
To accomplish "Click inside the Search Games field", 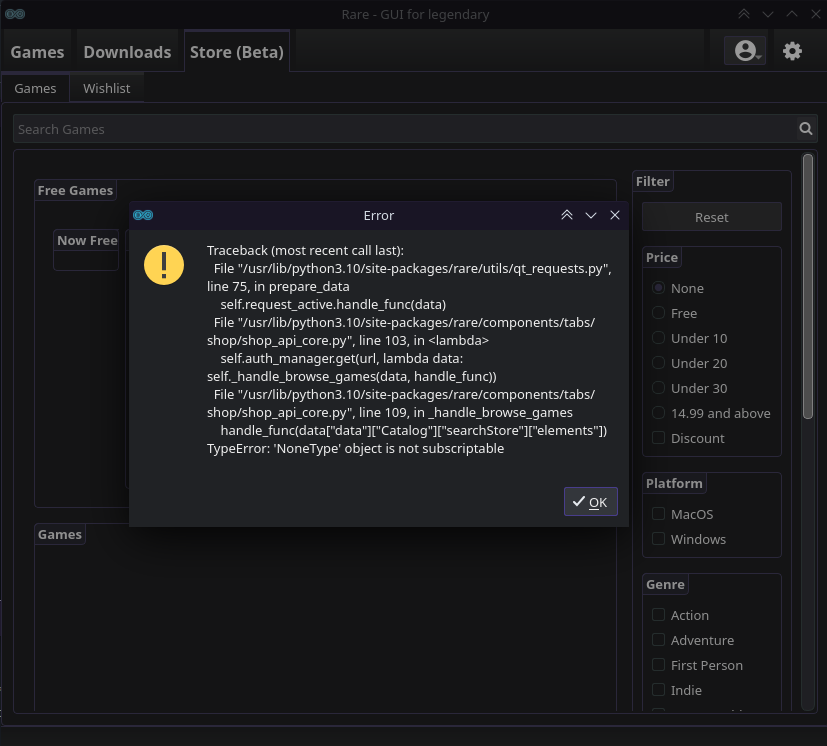I will click(400, 128).
